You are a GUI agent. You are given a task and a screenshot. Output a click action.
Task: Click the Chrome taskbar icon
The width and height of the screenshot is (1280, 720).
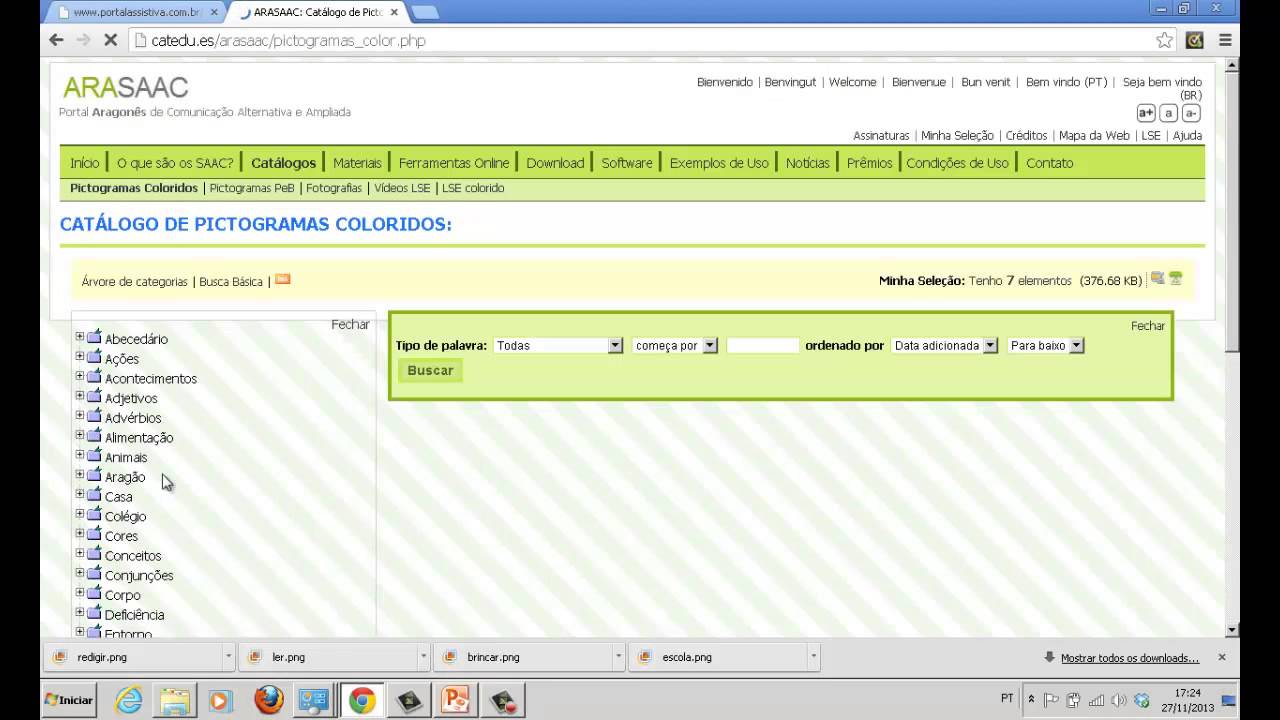click(x=362, y=700)
